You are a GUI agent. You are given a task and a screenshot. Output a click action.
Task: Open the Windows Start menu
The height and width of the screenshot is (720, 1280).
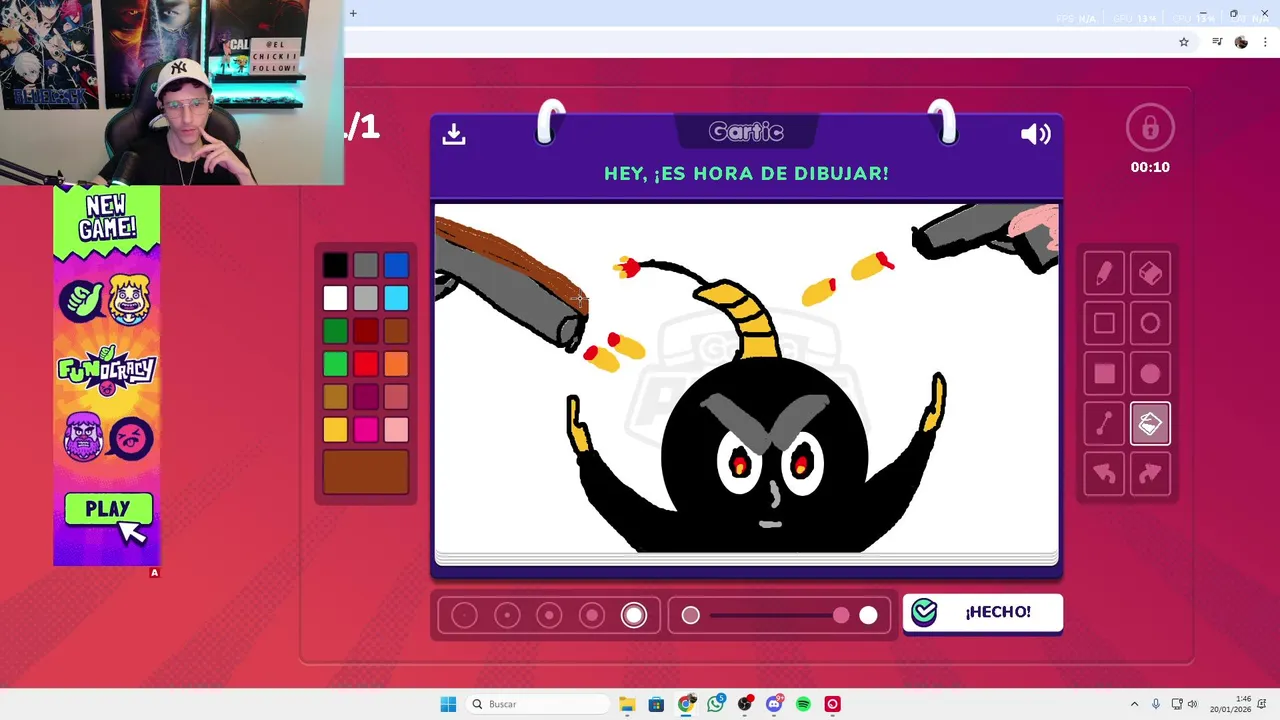448,704
